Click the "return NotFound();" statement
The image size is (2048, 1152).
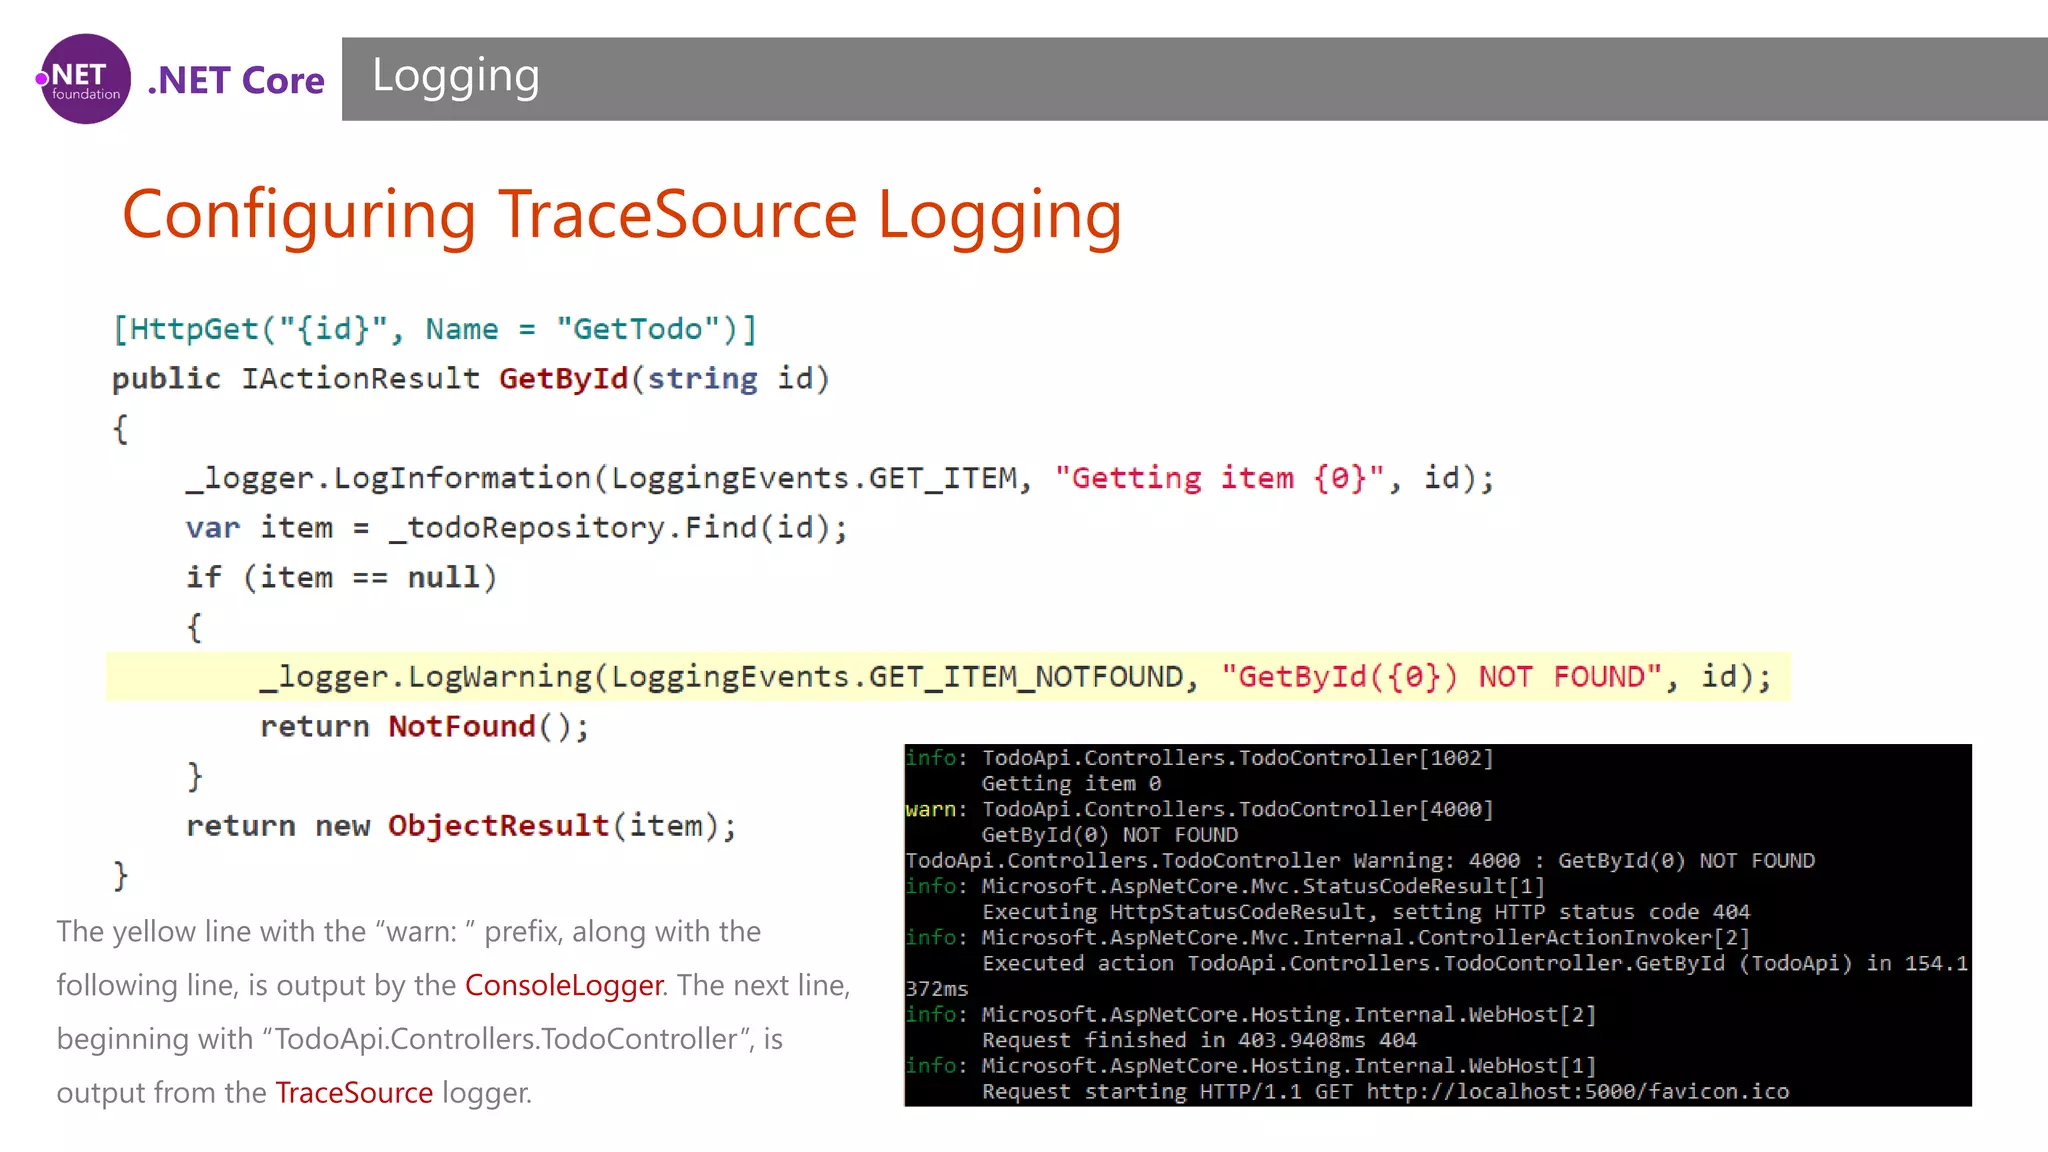[x=425, y=726]
